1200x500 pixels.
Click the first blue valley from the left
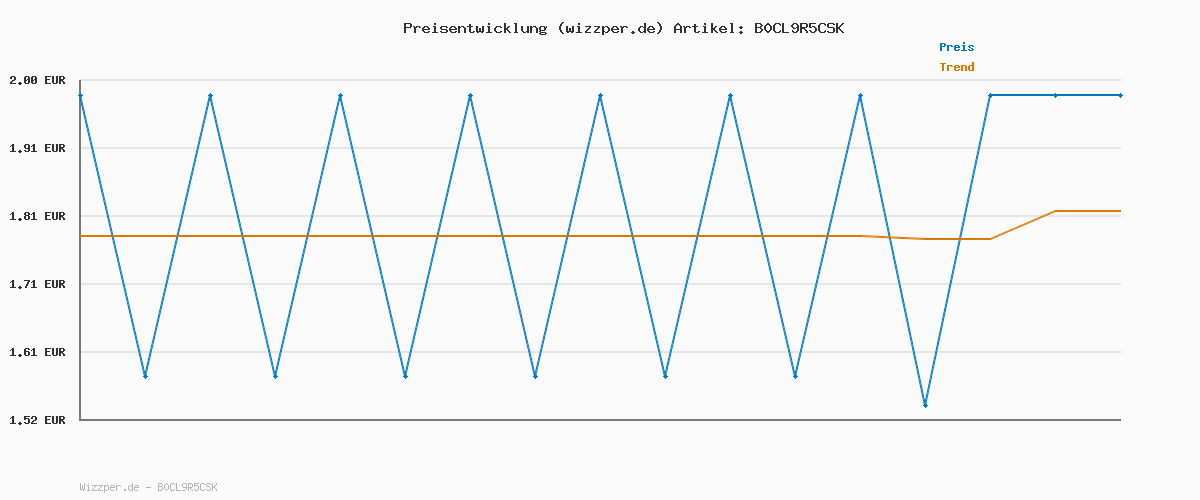coord(145,376)
